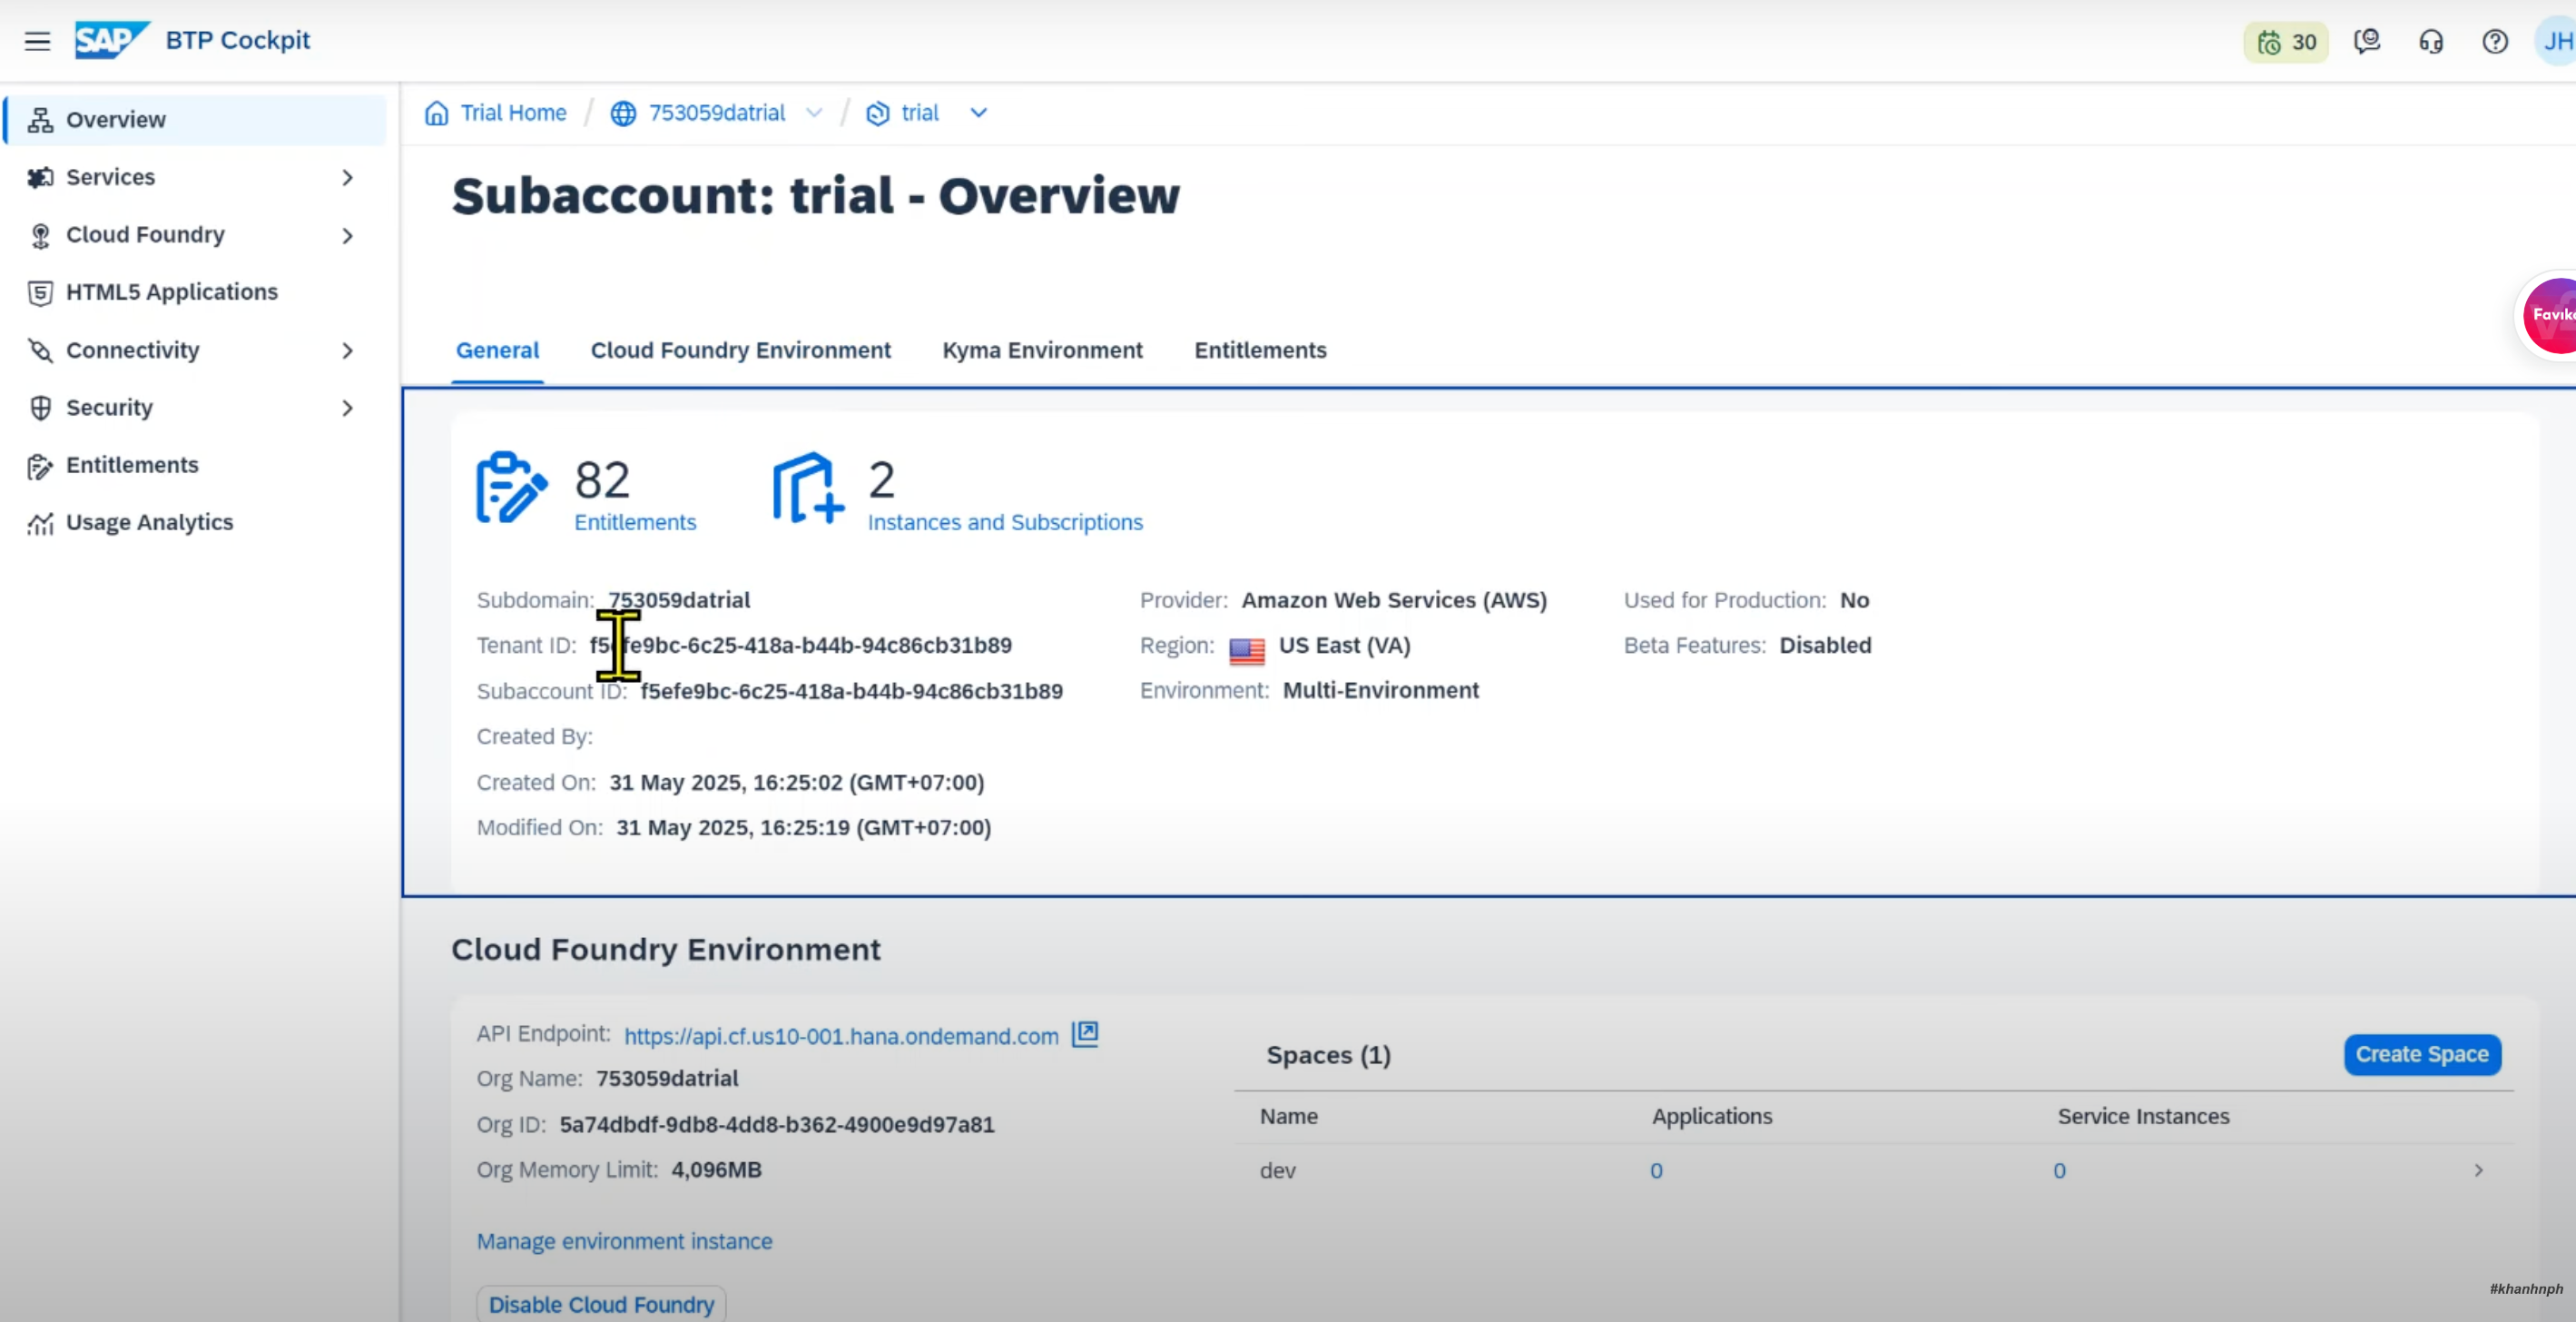The image size is (2576, 1322).
Task: Click the Security shield icon in the sidebar
Action: tap(40, 408)
